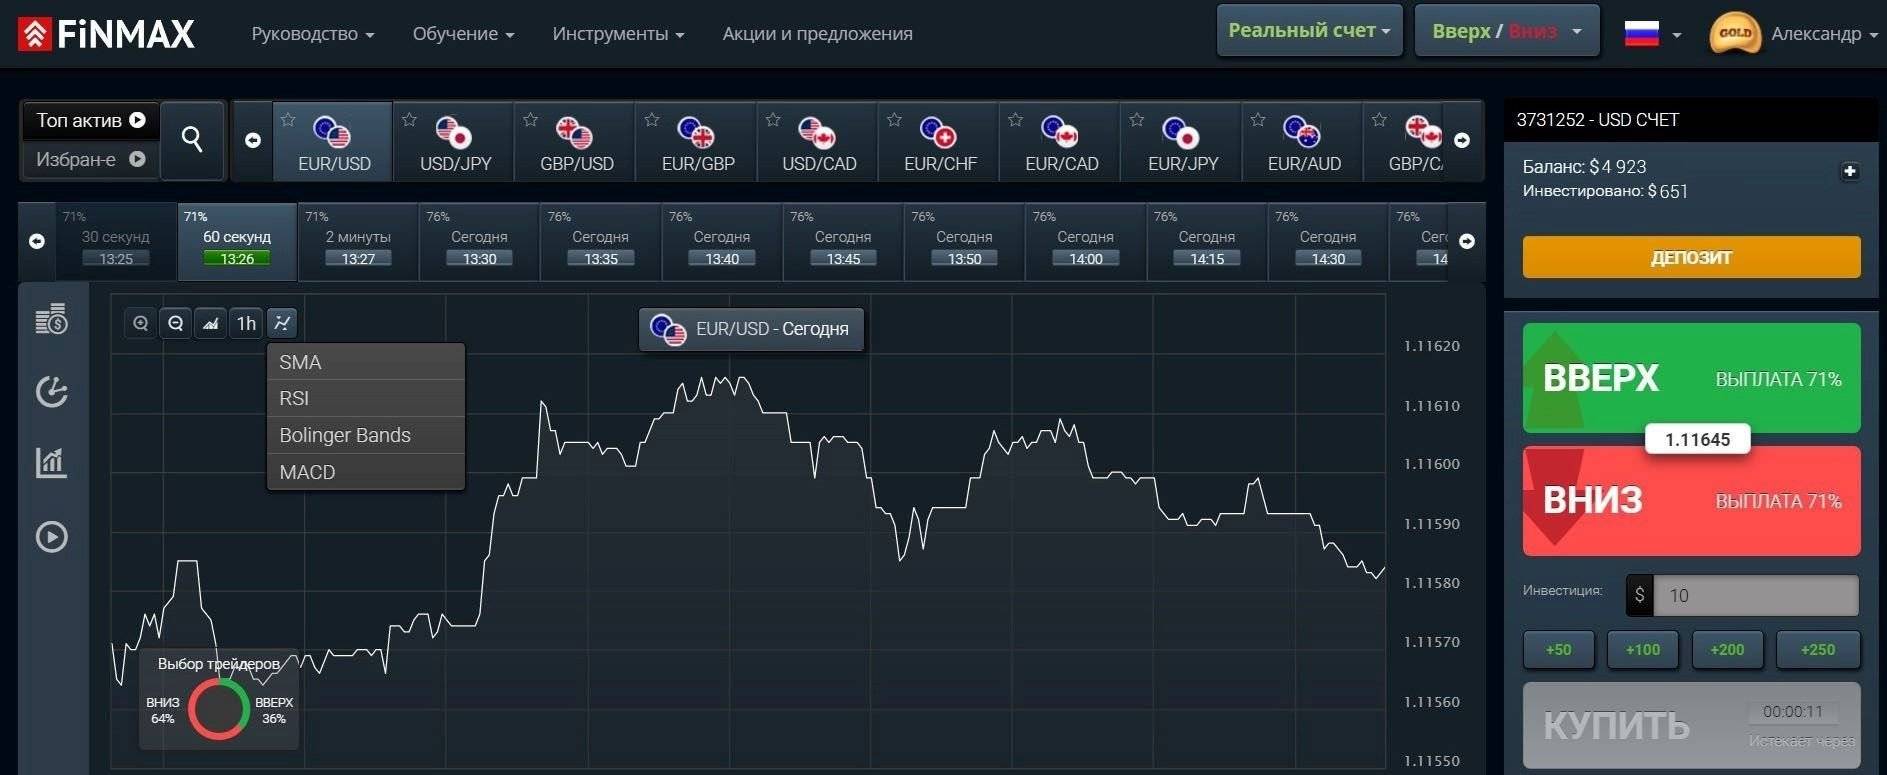
Task: Star EUR/USD as a favorite
Action: [x=288, y=120]
